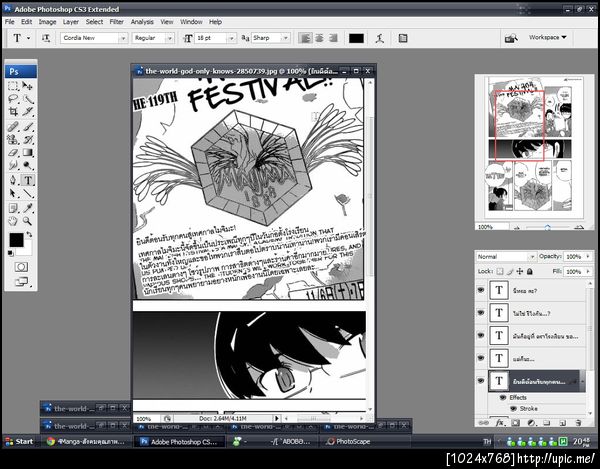Toggle Effects visibility eye
This screenshot has height=469, width=600.
tap(503, 397)
